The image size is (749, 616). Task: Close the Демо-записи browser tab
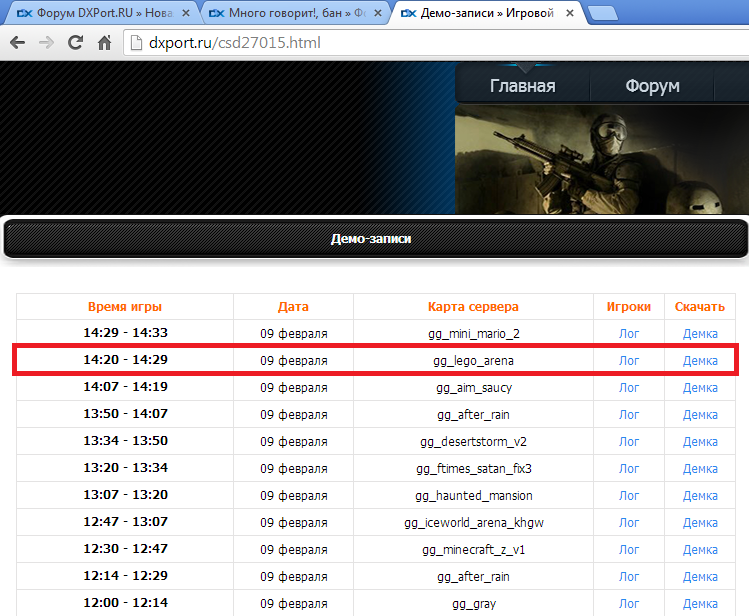pos(569,14)
